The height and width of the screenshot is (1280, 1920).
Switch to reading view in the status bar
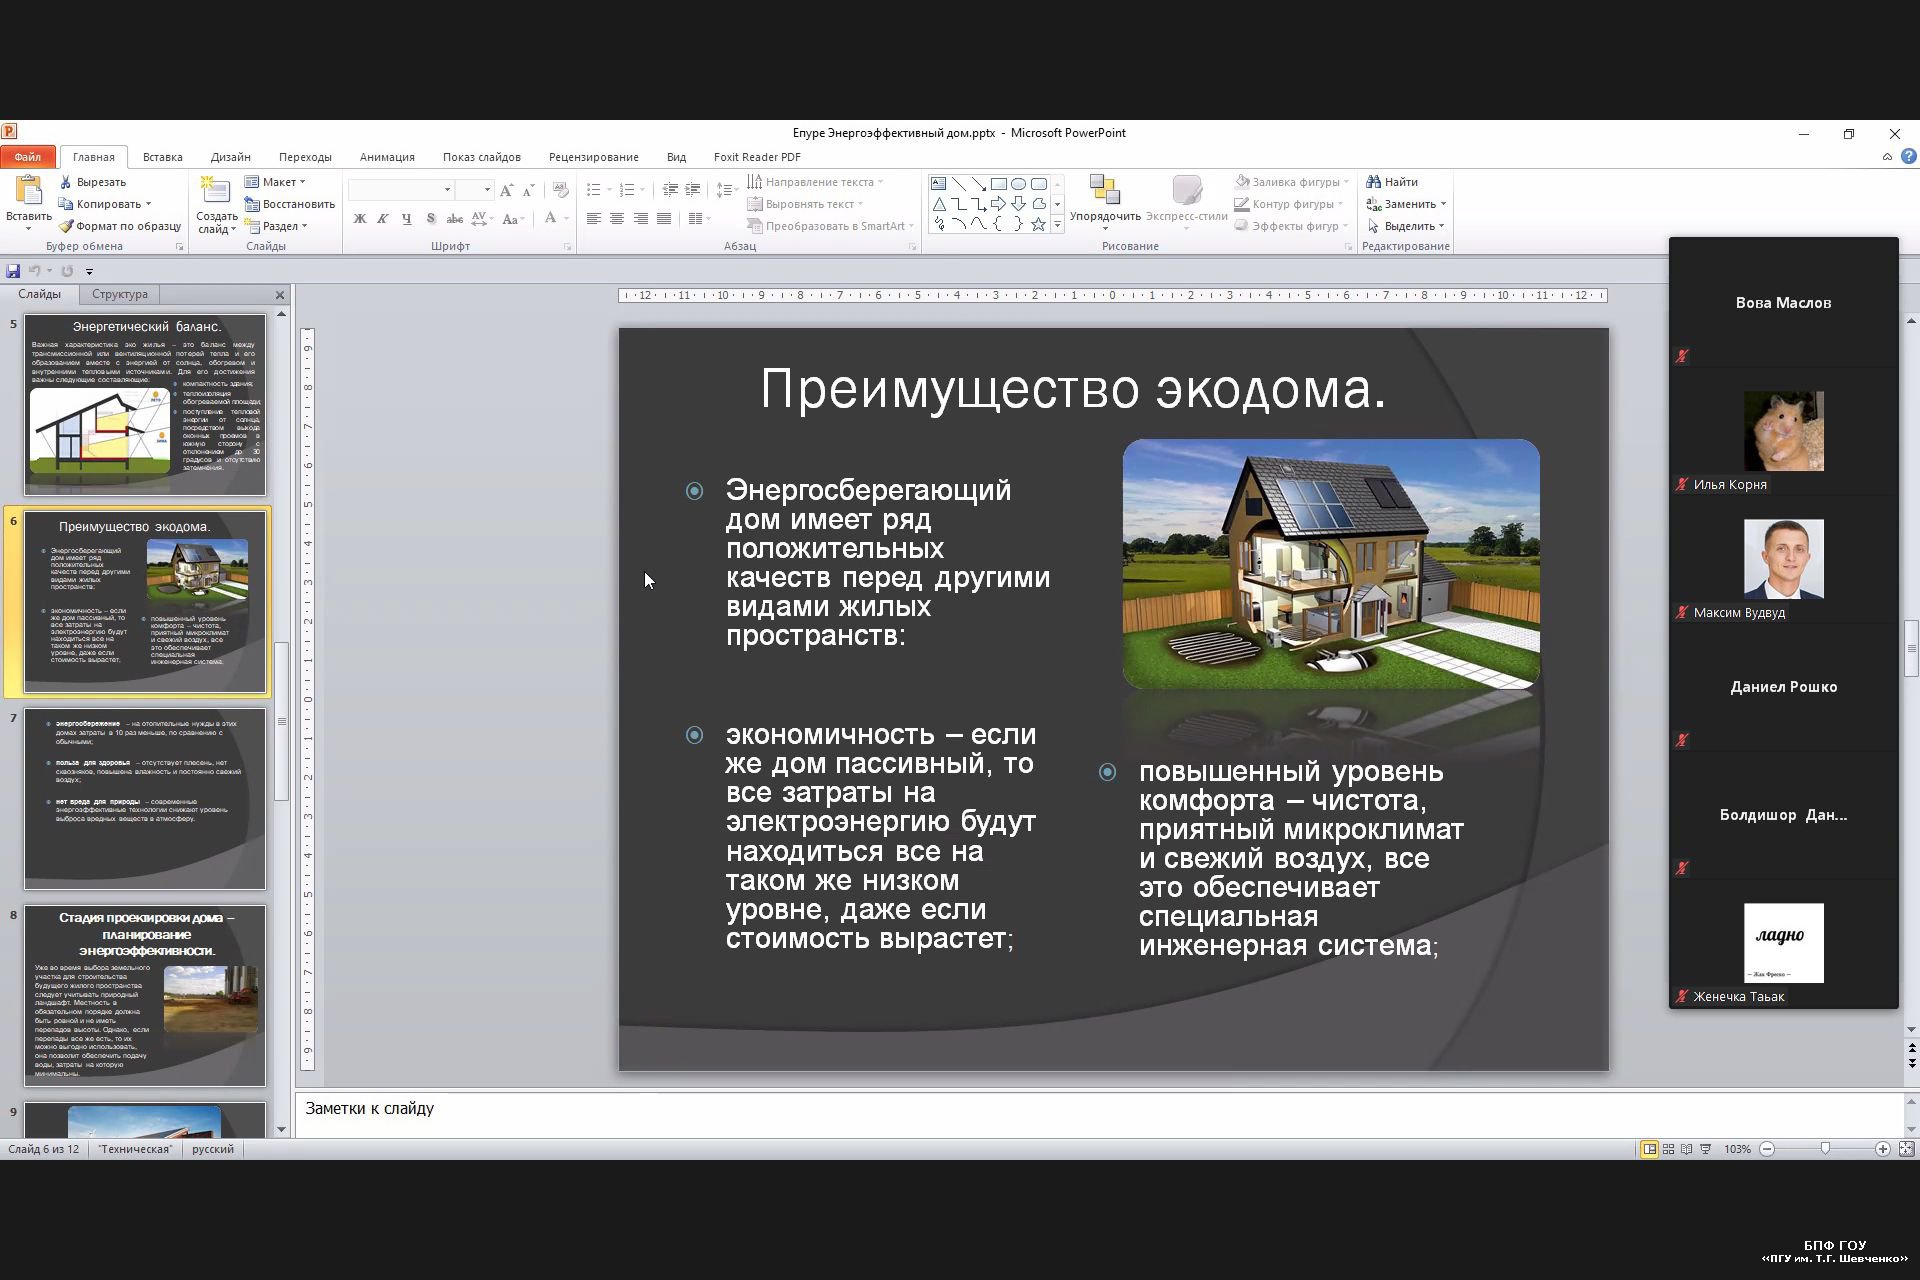click(1687, 1149)
